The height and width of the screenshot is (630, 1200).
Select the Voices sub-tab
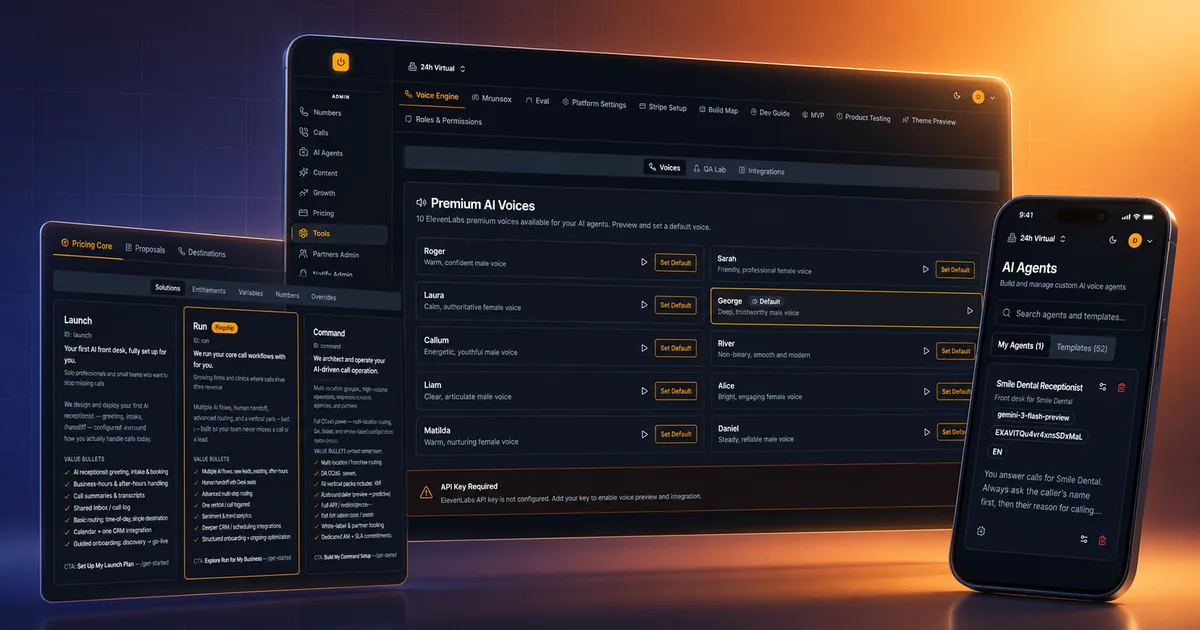pos(664,167)
